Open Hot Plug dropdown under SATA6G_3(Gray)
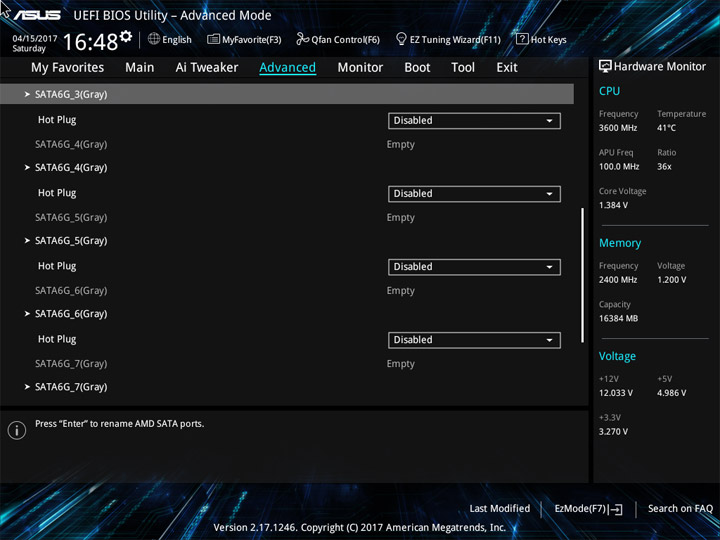 (474, 121)
